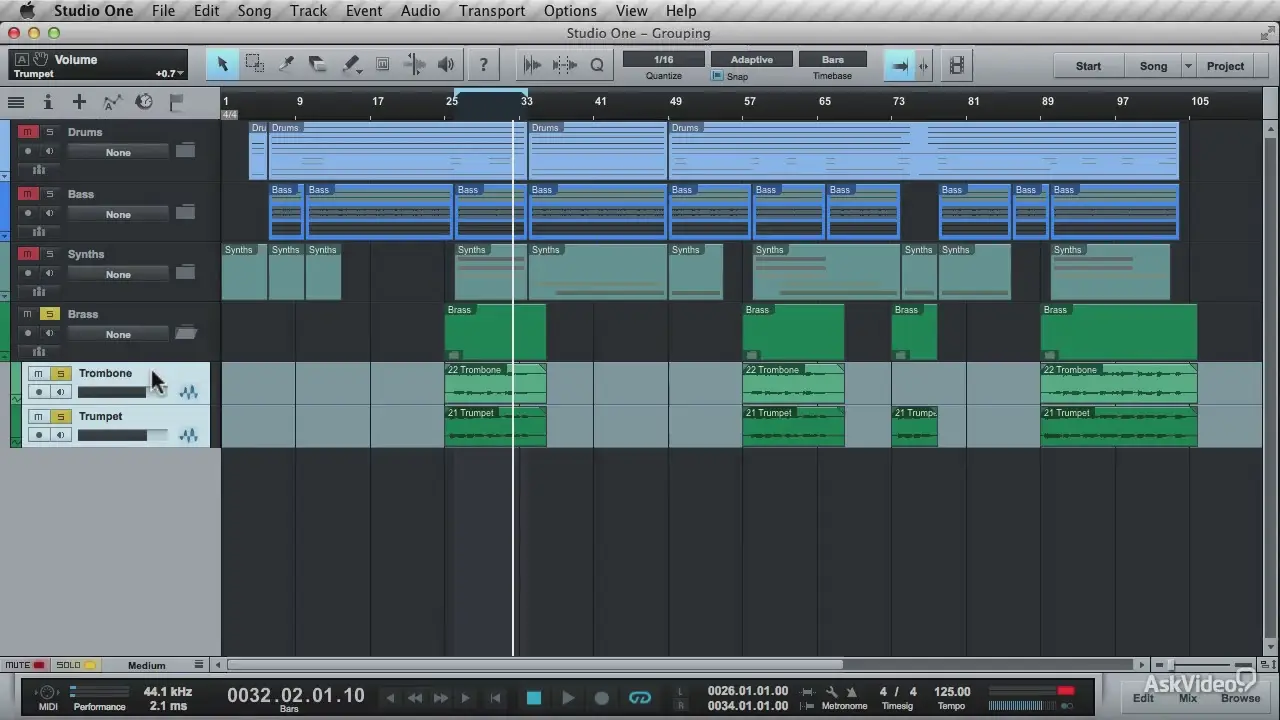Open the Song button dropdown arrow
Screen dimensions: 1280x720
point(1188,66)
